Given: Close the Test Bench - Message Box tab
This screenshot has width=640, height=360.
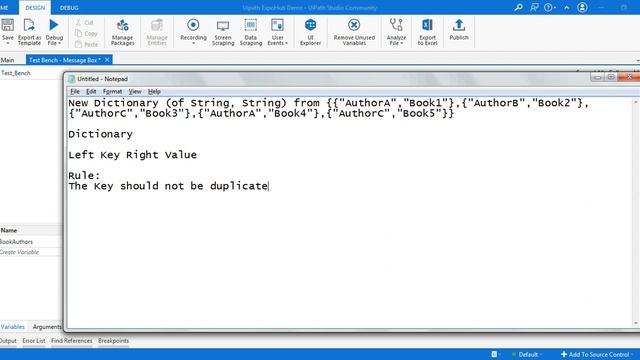Looking at the screenshot, I should [107, 60].
